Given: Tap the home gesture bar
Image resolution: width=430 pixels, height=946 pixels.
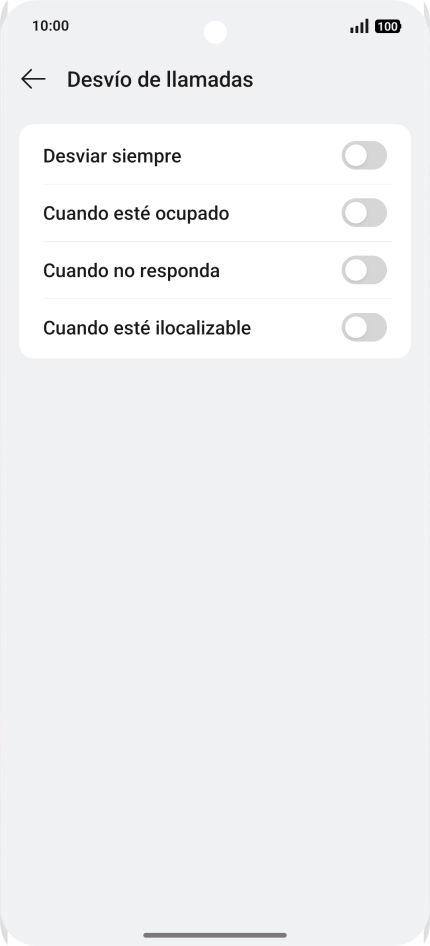Looking at the screenshot, I should 215,935.
